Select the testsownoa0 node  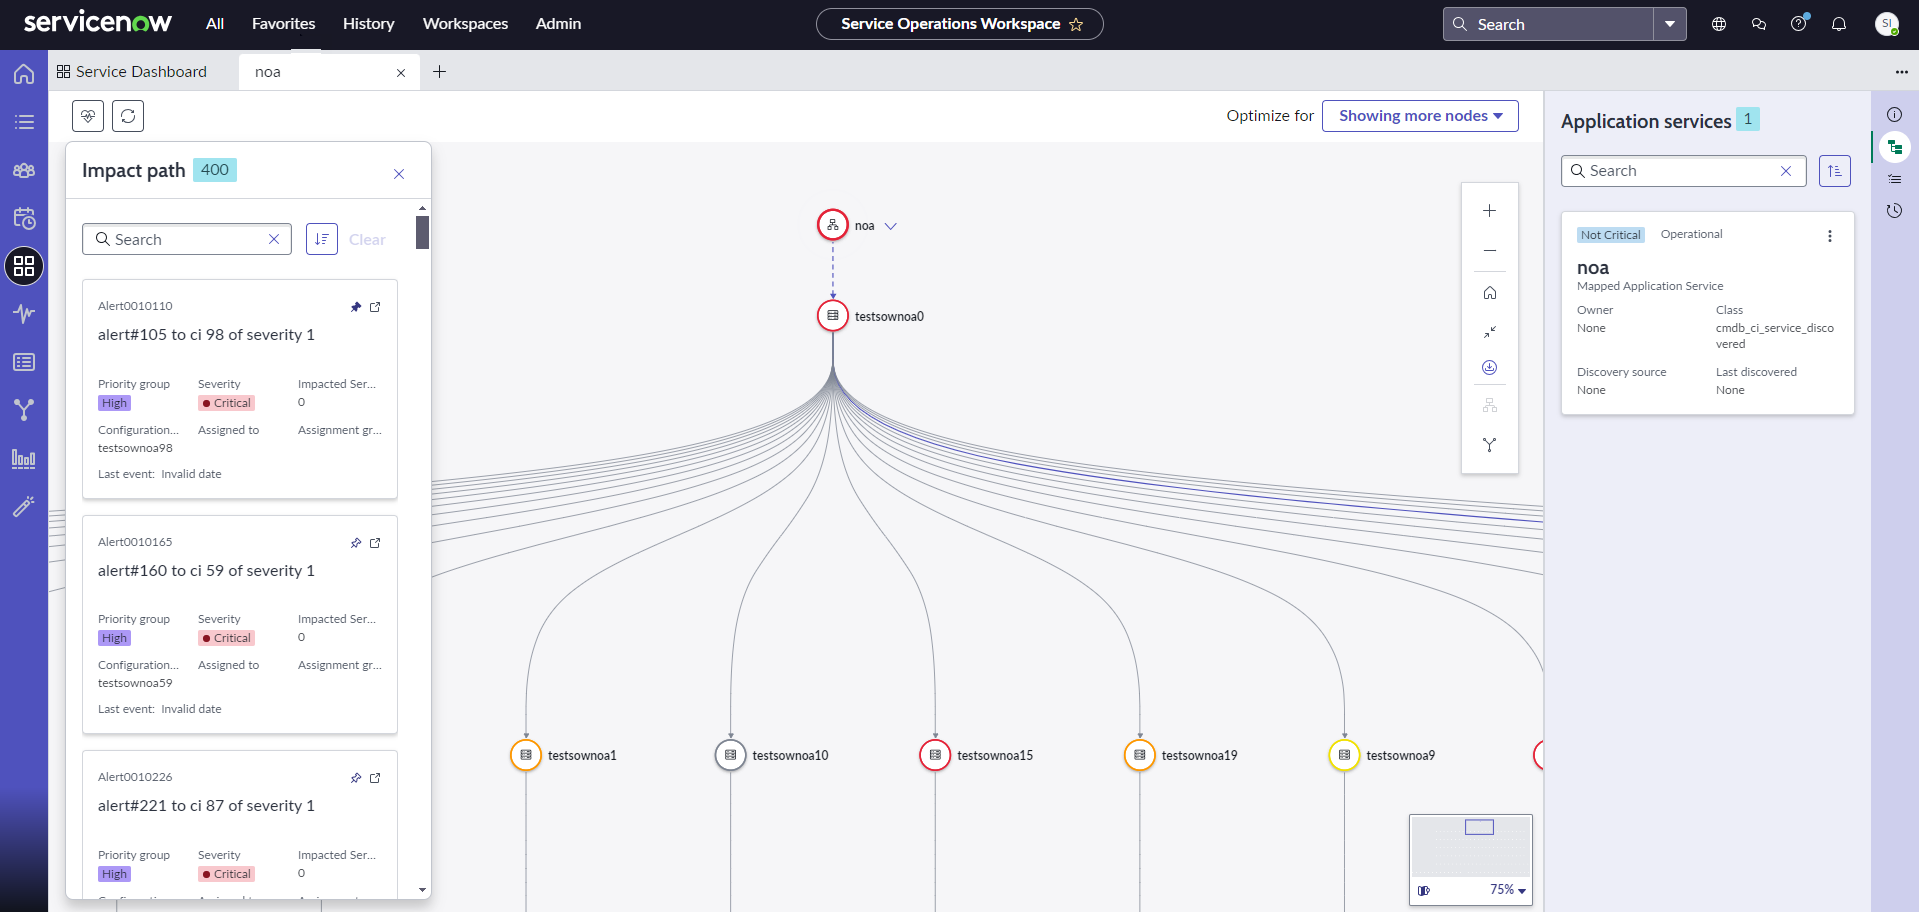tap(833, 316)
